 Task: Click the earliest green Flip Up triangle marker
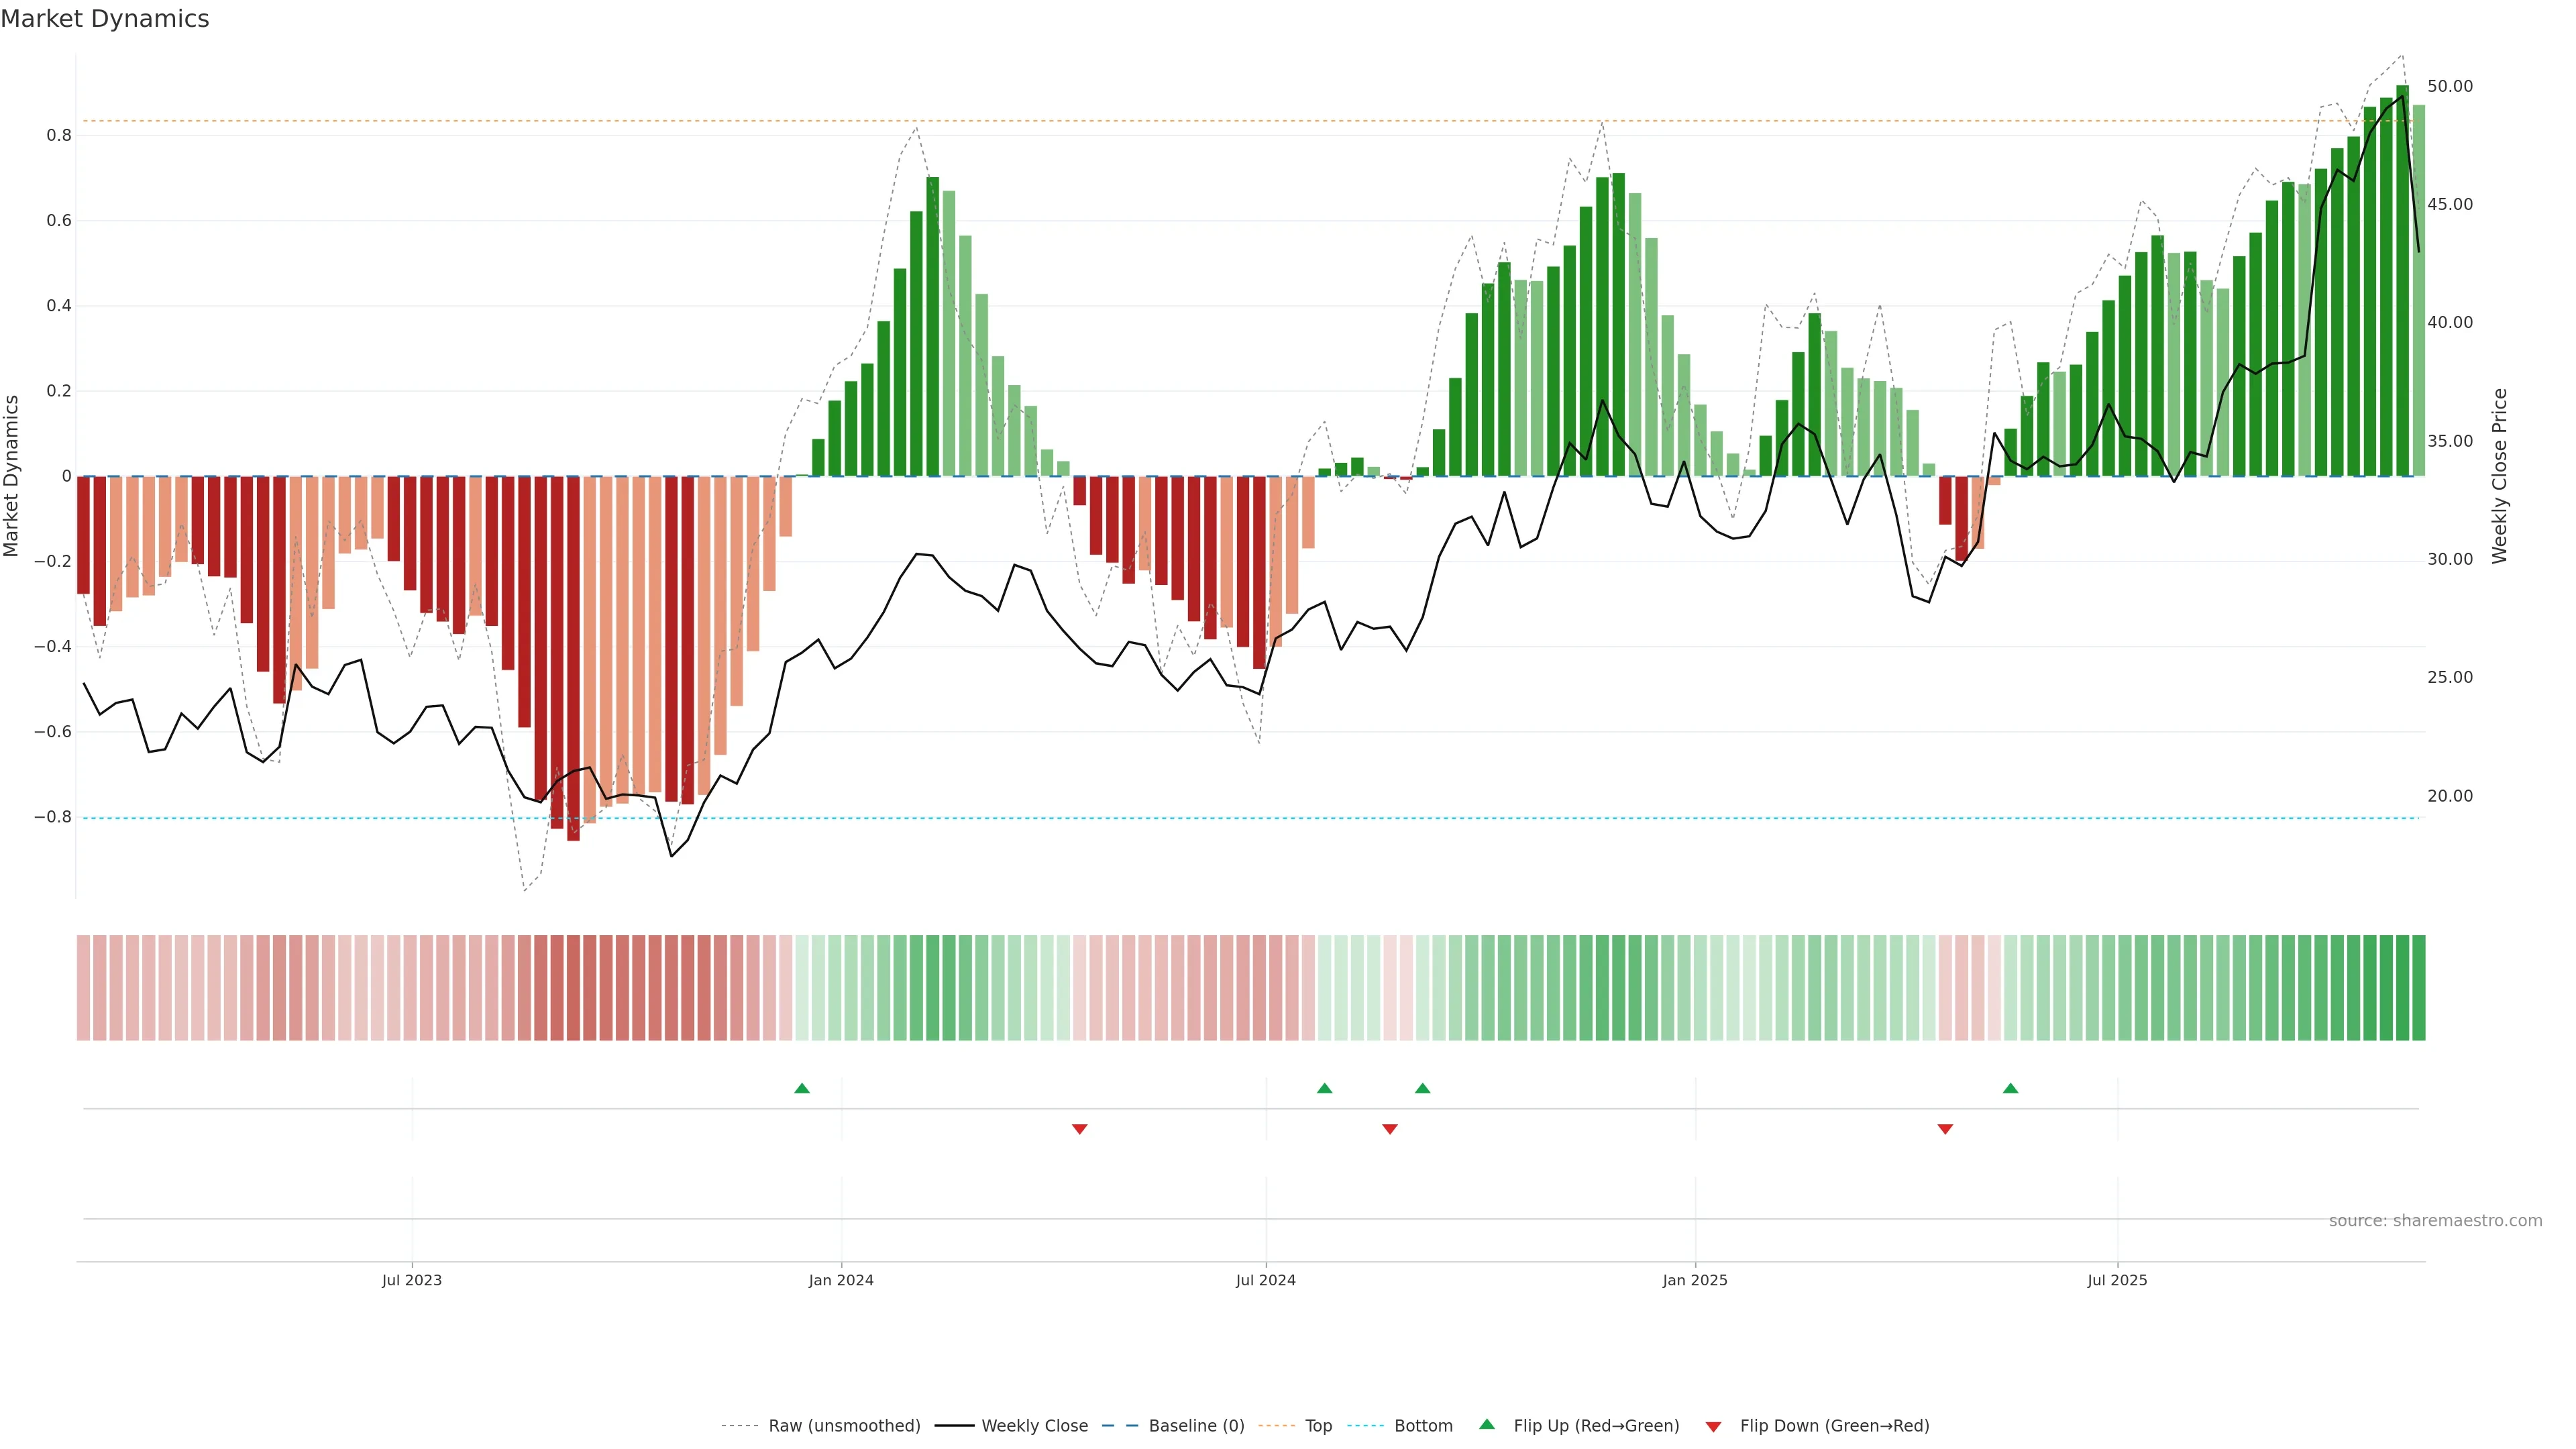pos(801,1088)
